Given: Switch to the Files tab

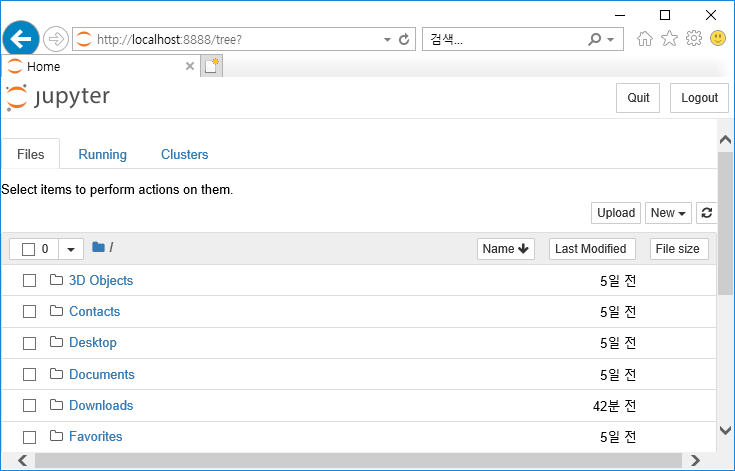Looking at the screenshot, I should coord(30,154).
